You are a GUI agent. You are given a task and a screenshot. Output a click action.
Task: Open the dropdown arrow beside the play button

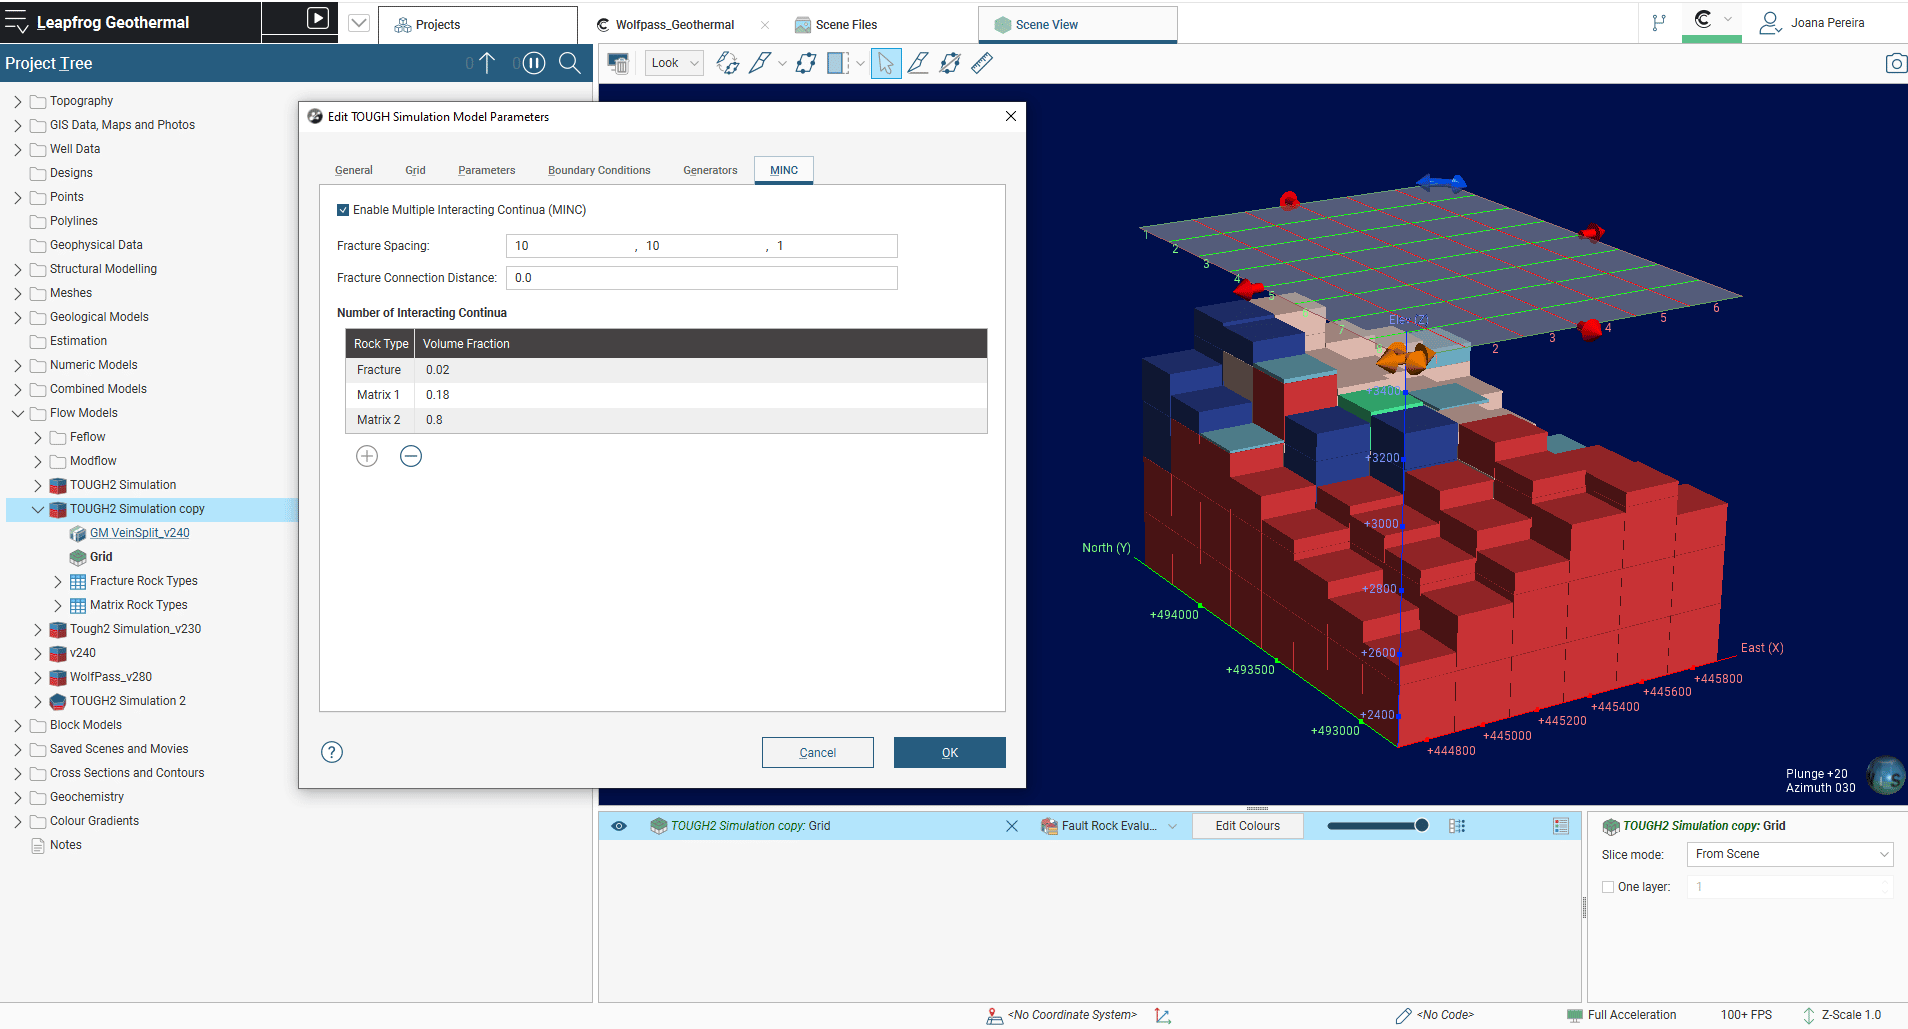point(359,23)
